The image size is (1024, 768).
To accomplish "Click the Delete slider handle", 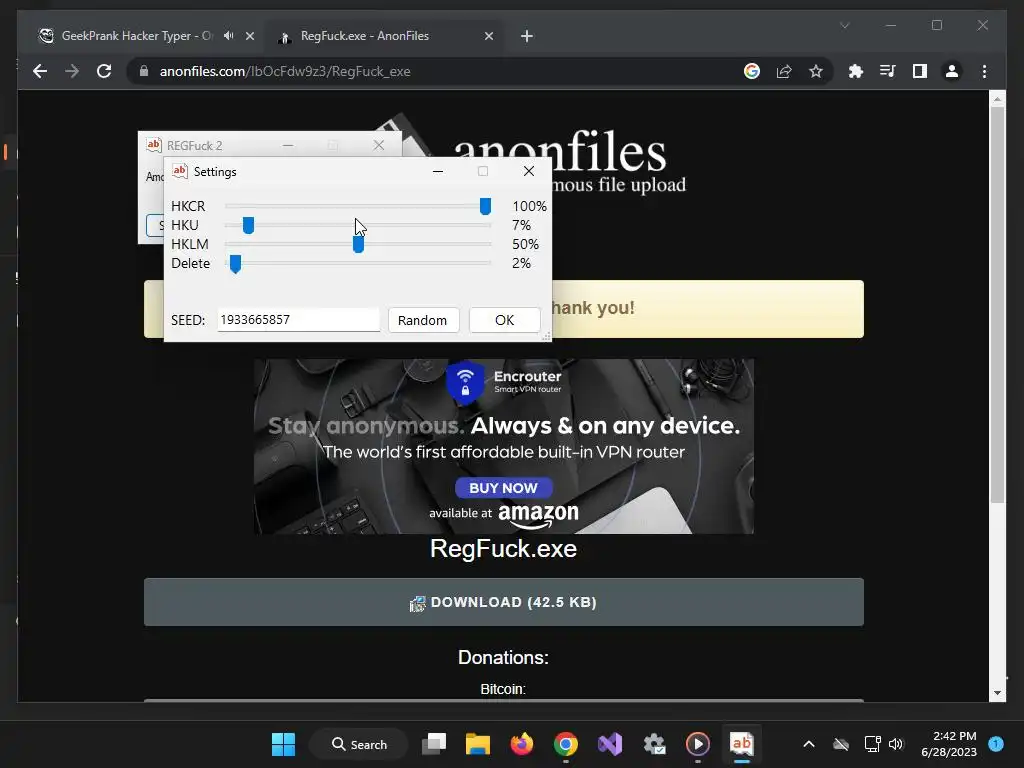I will click(x=235, y=264).
